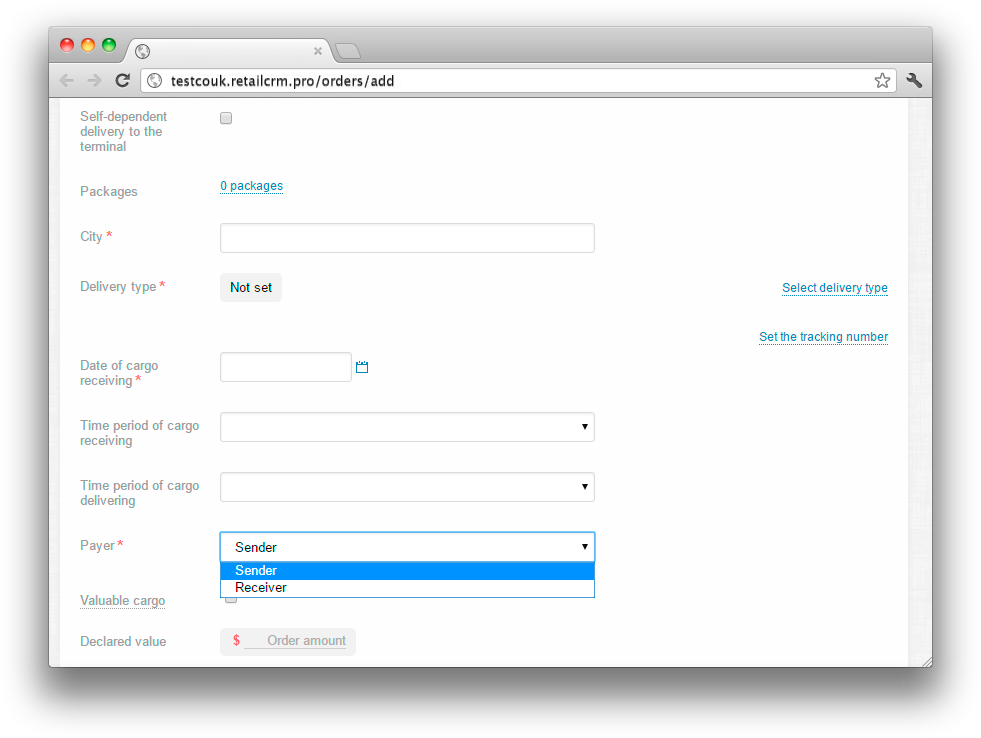Bookmark page with the star icon
The height and width of the screenshot is (738, 981).
pyautogui.click(x=882, y=81)
